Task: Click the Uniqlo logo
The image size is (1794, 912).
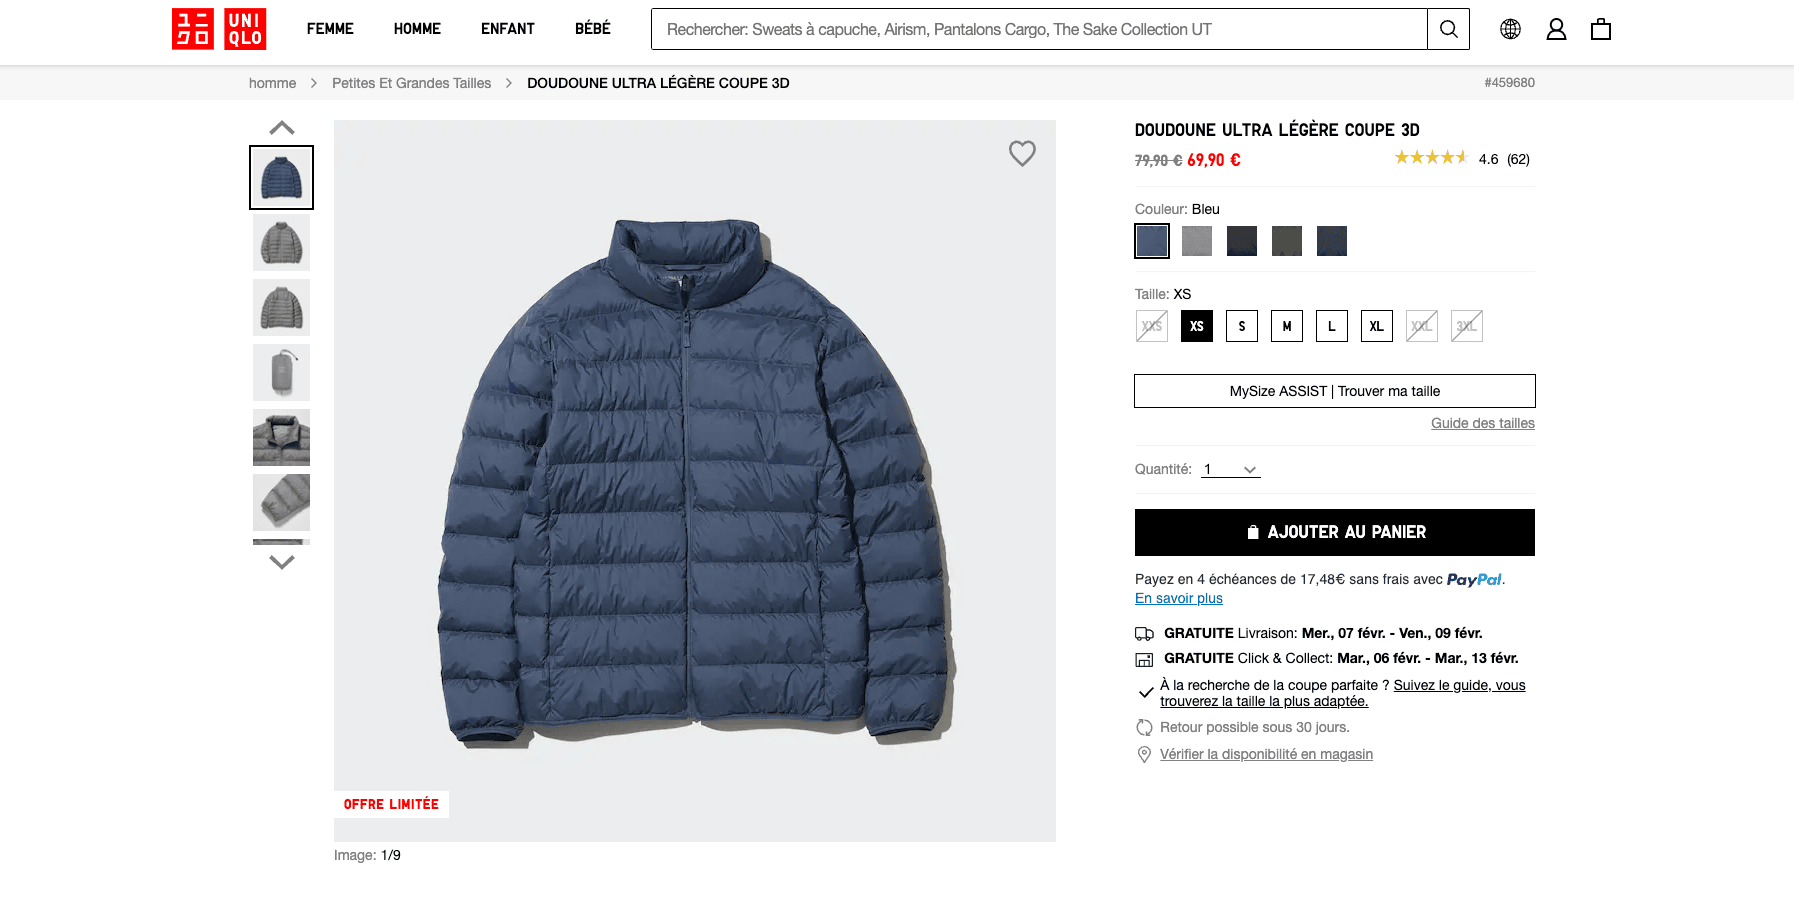Action: [x=219, y=29]
